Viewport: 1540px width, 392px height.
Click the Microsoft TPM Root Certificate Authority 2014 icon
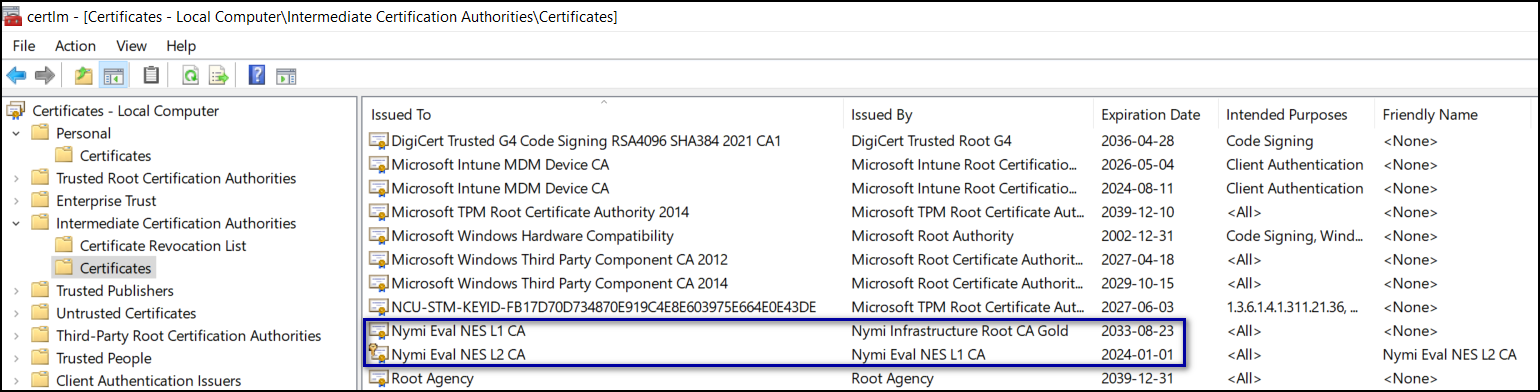click(379, 212)
